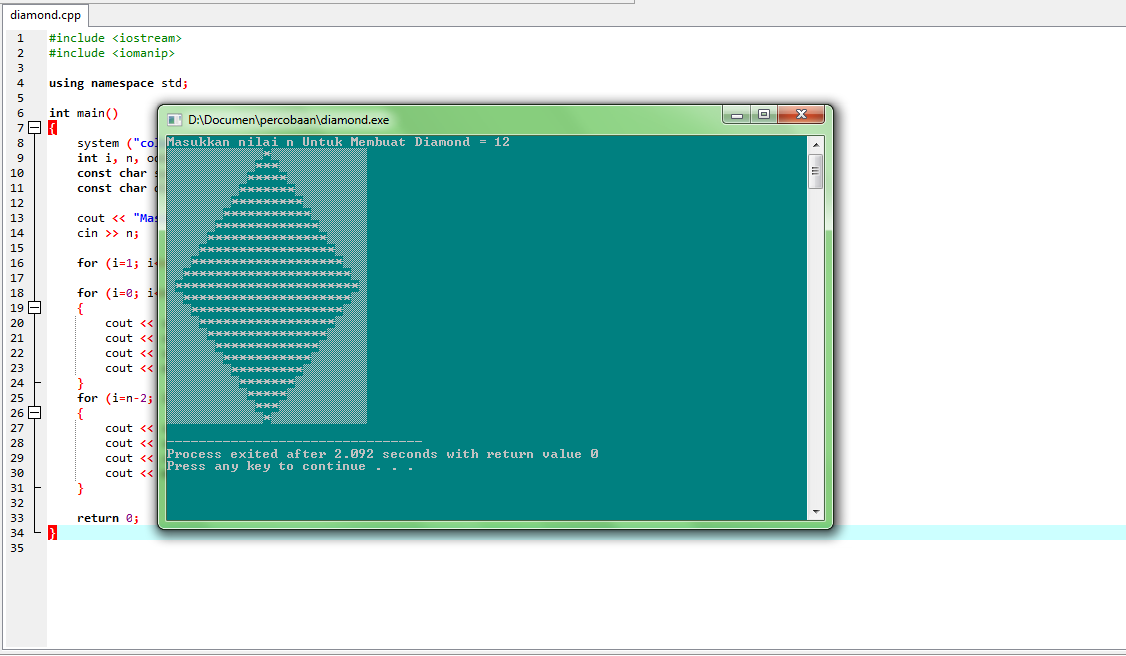Click the console scrollbar thumb
Viewport: 1126px width, 656px height.
click(815, 170)
